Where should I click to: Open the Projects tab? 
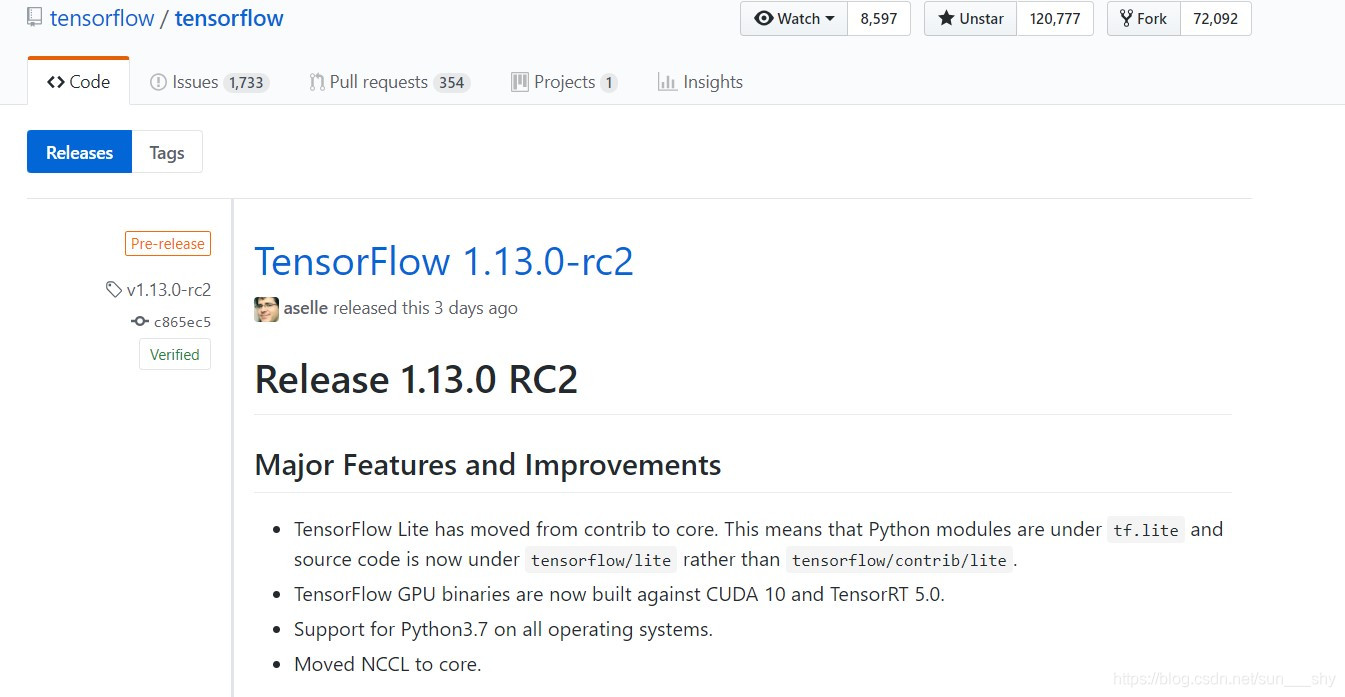564,82
